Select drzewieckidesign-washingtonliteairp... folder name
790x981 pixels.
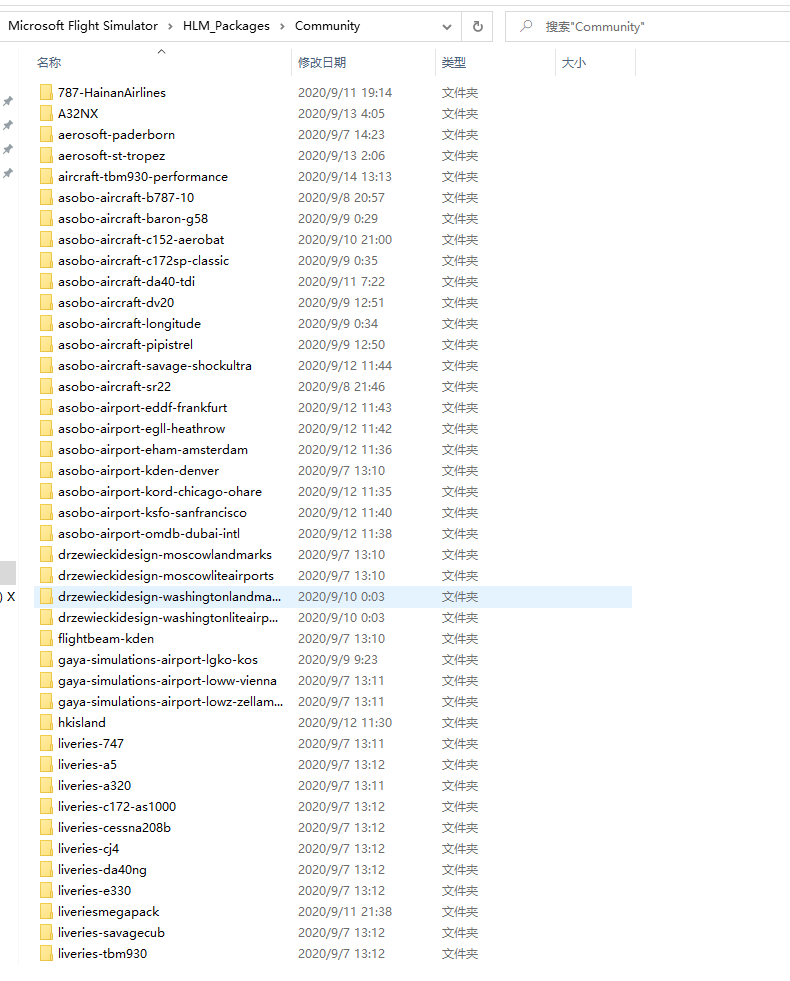168,618
